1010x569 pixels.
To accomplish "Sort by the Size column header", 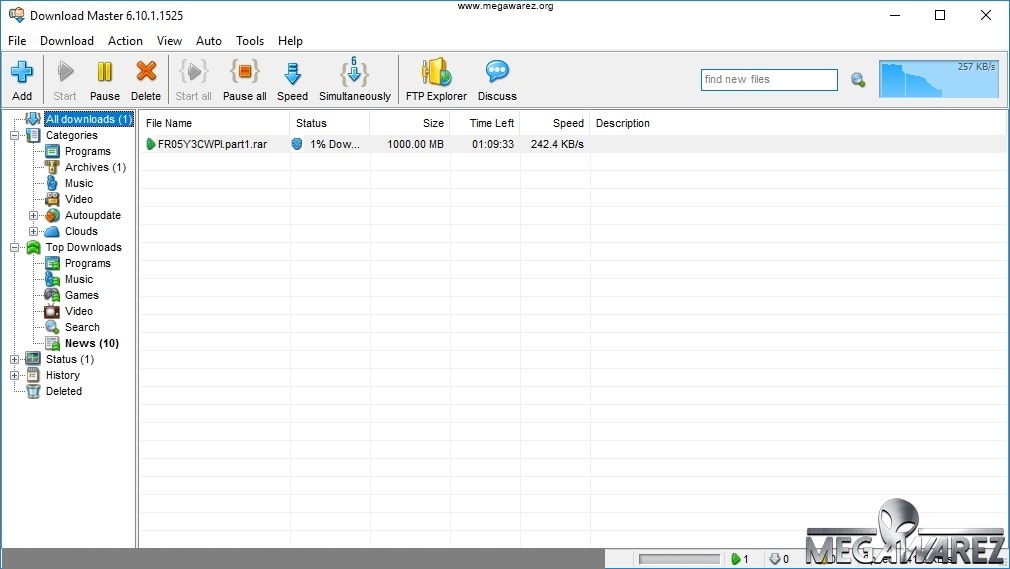I will click(410, 123).
